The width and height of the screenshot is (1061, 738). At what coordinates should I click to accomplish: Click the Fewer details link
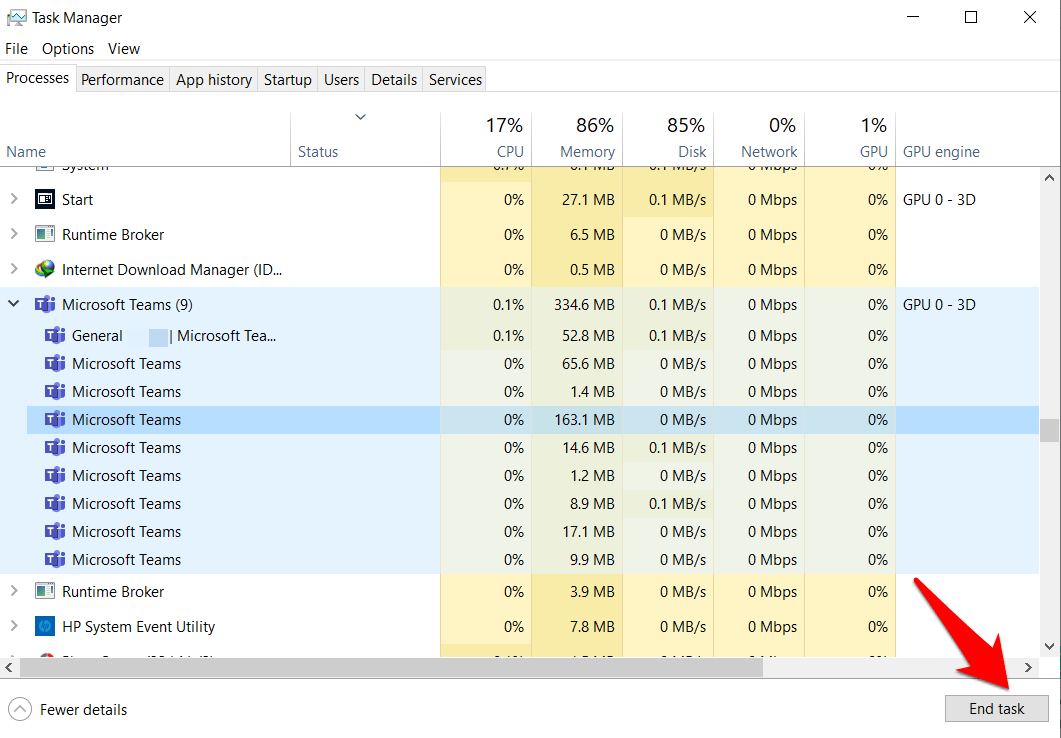tap(83, 710)
